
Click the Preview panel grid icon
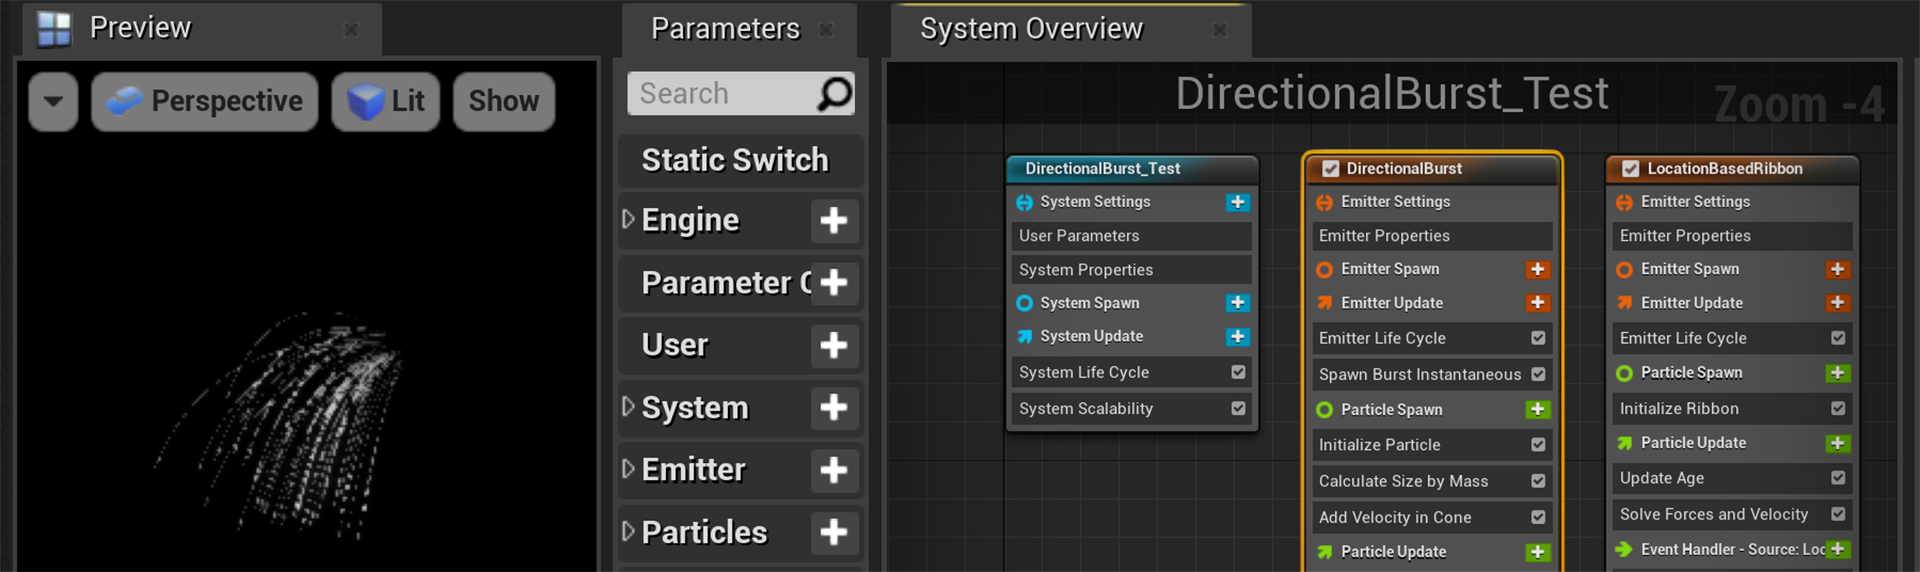pos(54,29)
